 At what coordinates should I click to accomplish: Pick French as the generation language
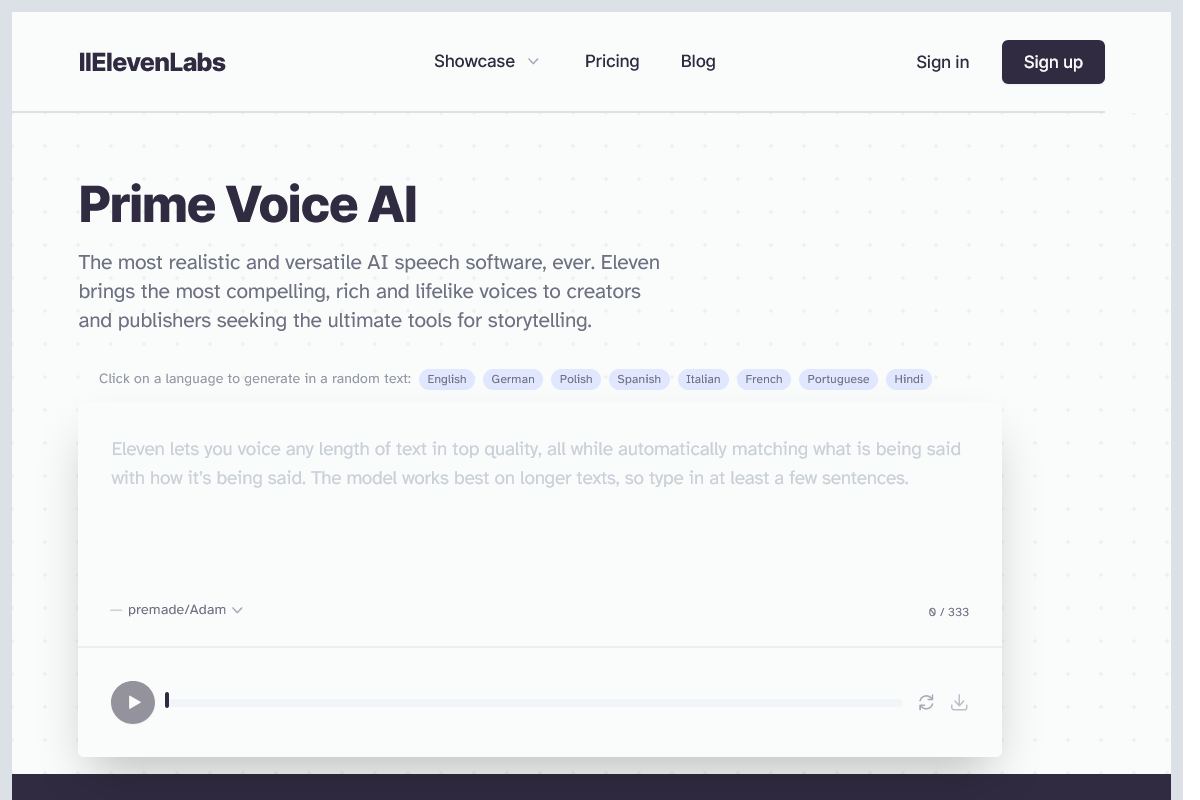tap(763, 379)
